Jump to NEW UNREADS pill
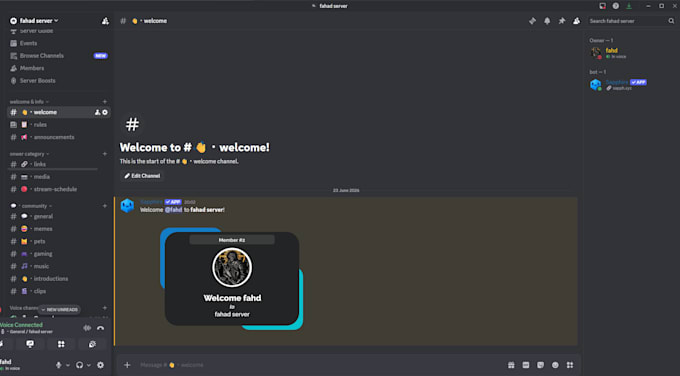 tap(59, 310)
